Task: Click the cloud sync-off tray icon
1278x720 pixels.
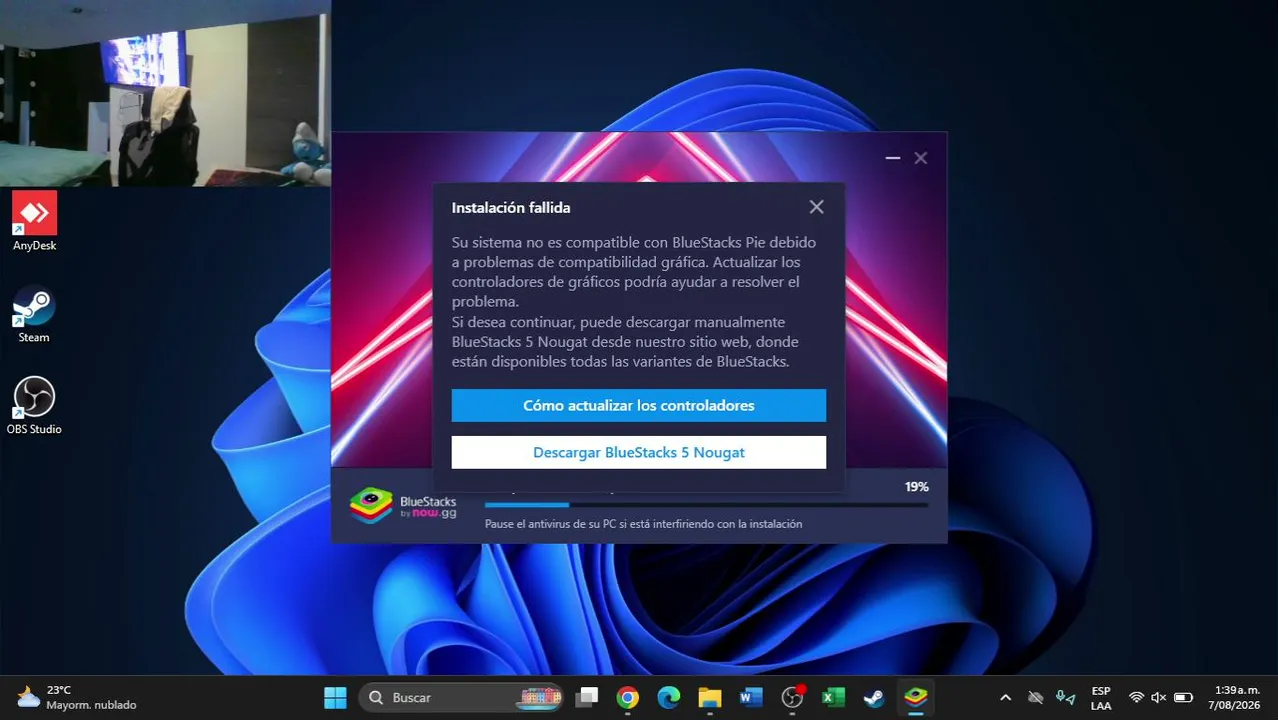Action: 1036,697
